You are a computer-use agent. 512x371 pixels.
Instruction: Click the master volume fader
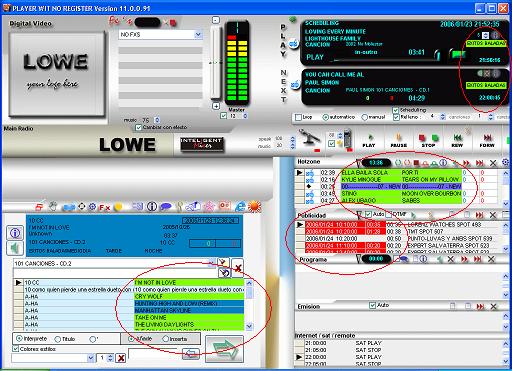pos(215,62)
